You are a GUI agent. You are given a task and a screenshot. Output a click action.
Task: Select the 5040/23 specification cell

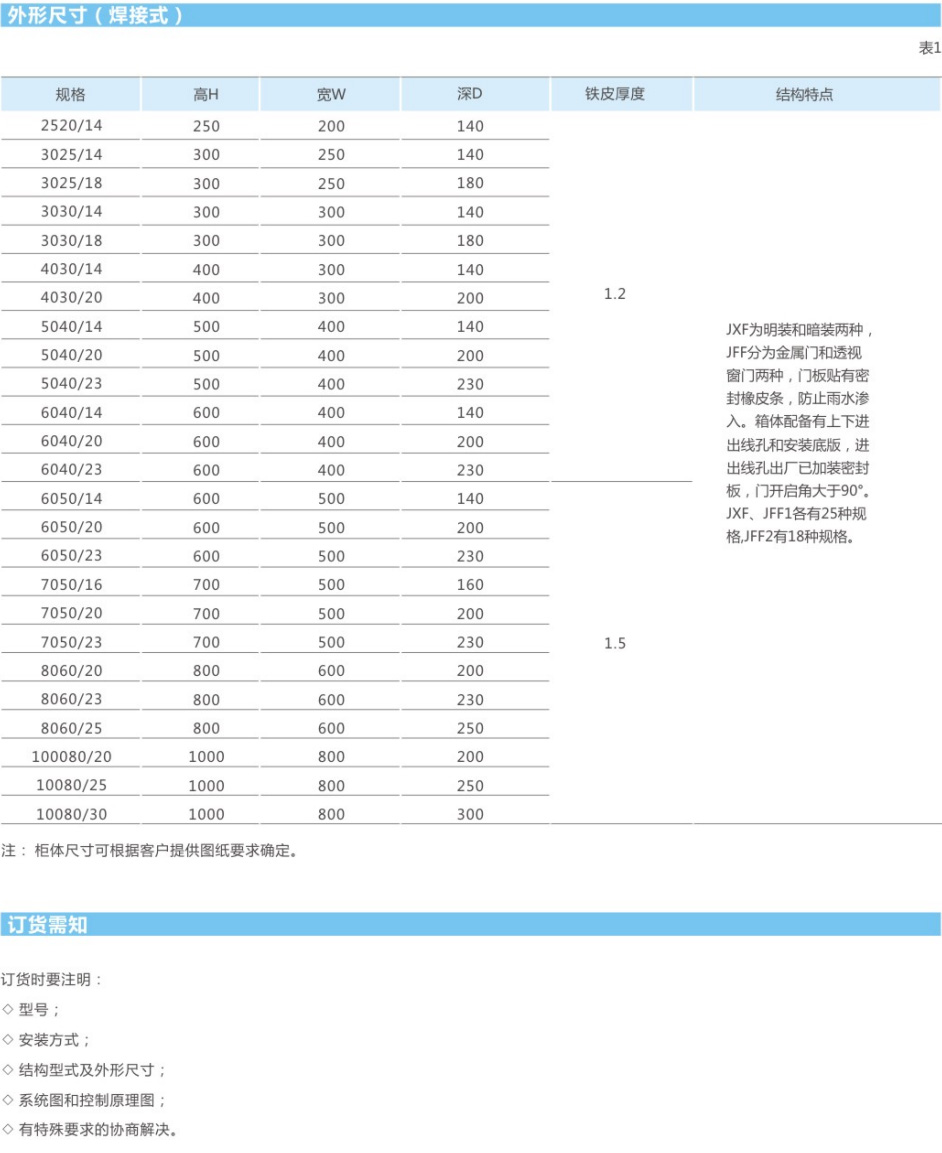pyautogui.click(x=71, y=384)
